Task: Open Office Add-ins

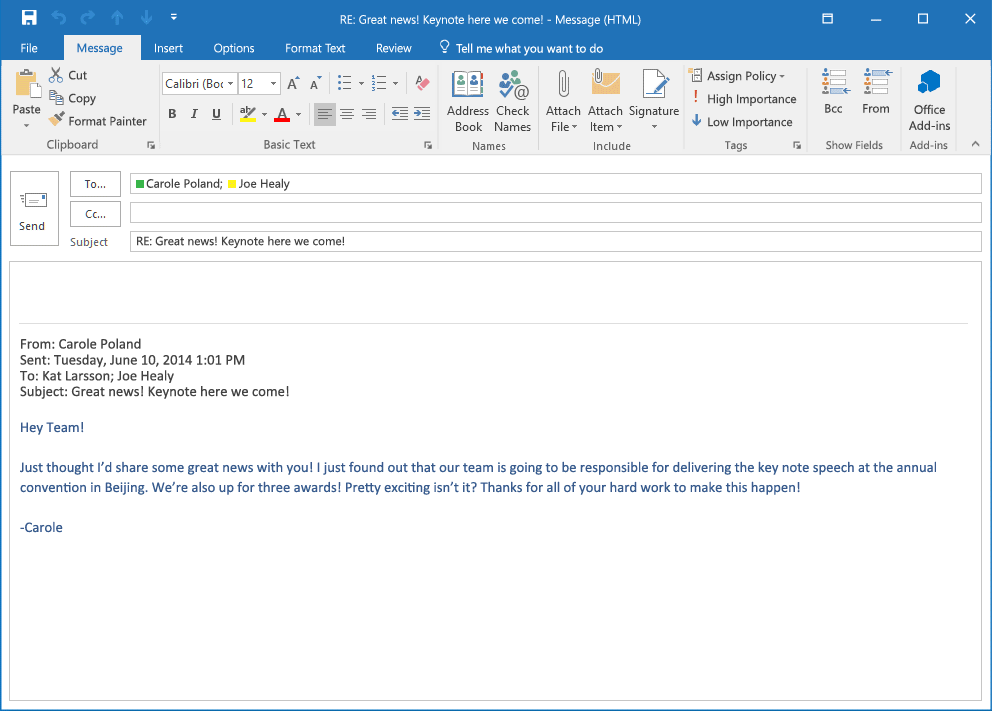Action: coord(929,100)
